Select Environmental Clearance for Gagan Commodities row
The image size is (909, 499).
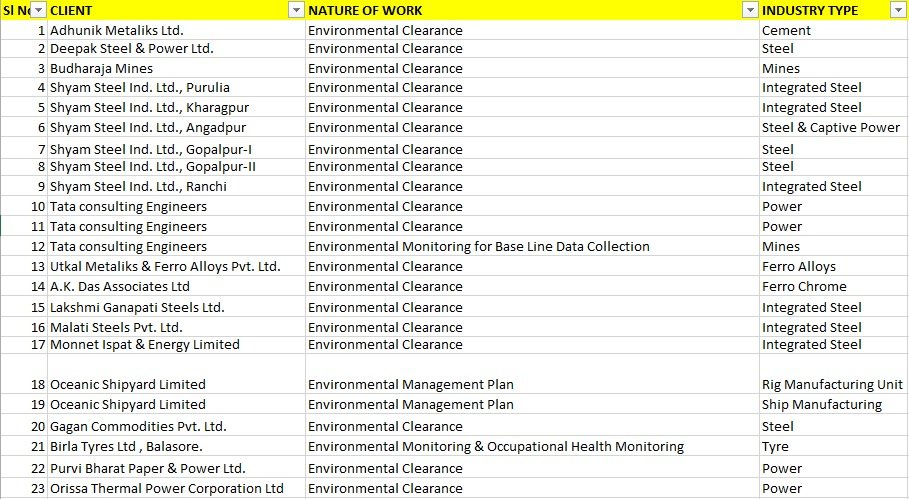tap(532, 426)
